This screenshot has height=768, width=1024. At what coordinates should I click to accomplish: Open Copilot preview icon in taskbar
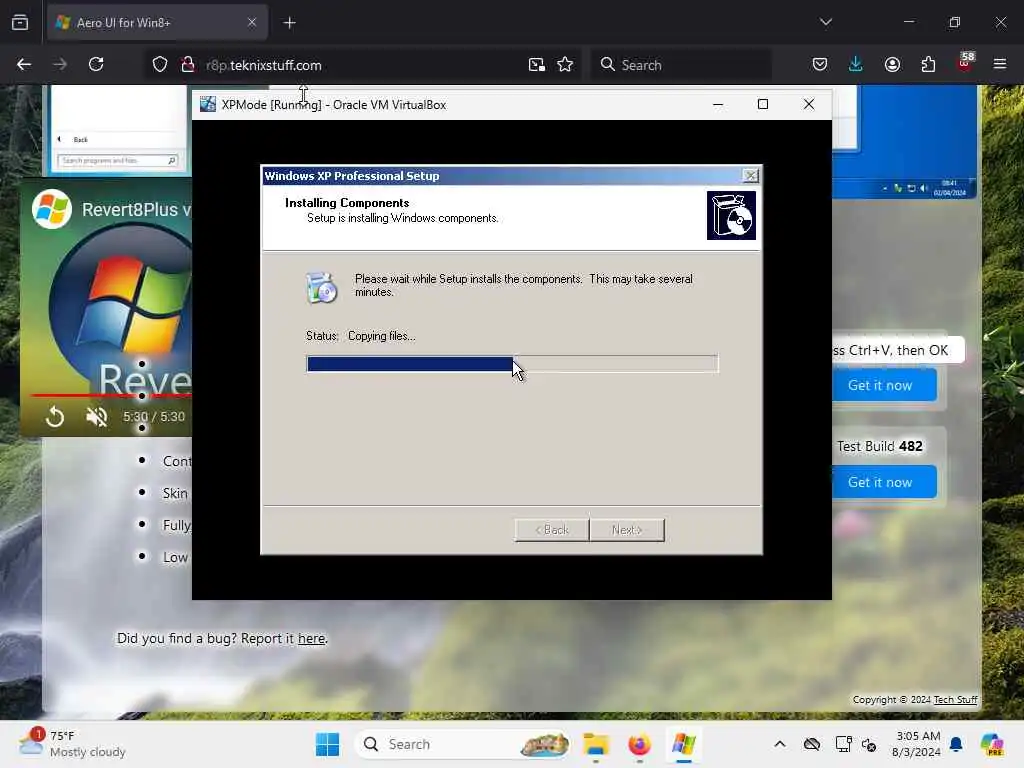pos(991,744)
